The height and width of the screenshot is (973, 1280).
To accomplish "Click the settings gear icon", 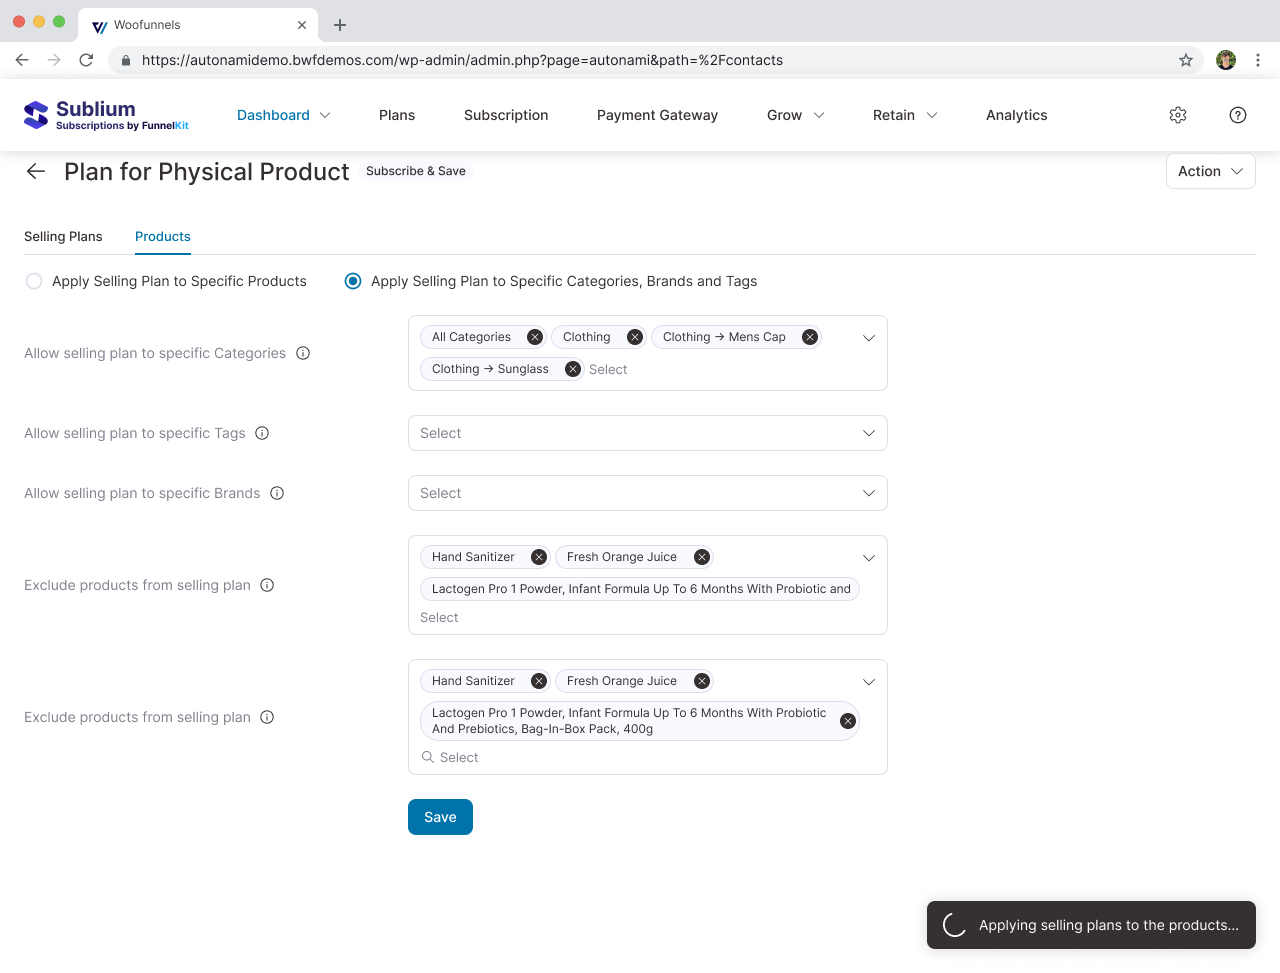I will 1178,115.
